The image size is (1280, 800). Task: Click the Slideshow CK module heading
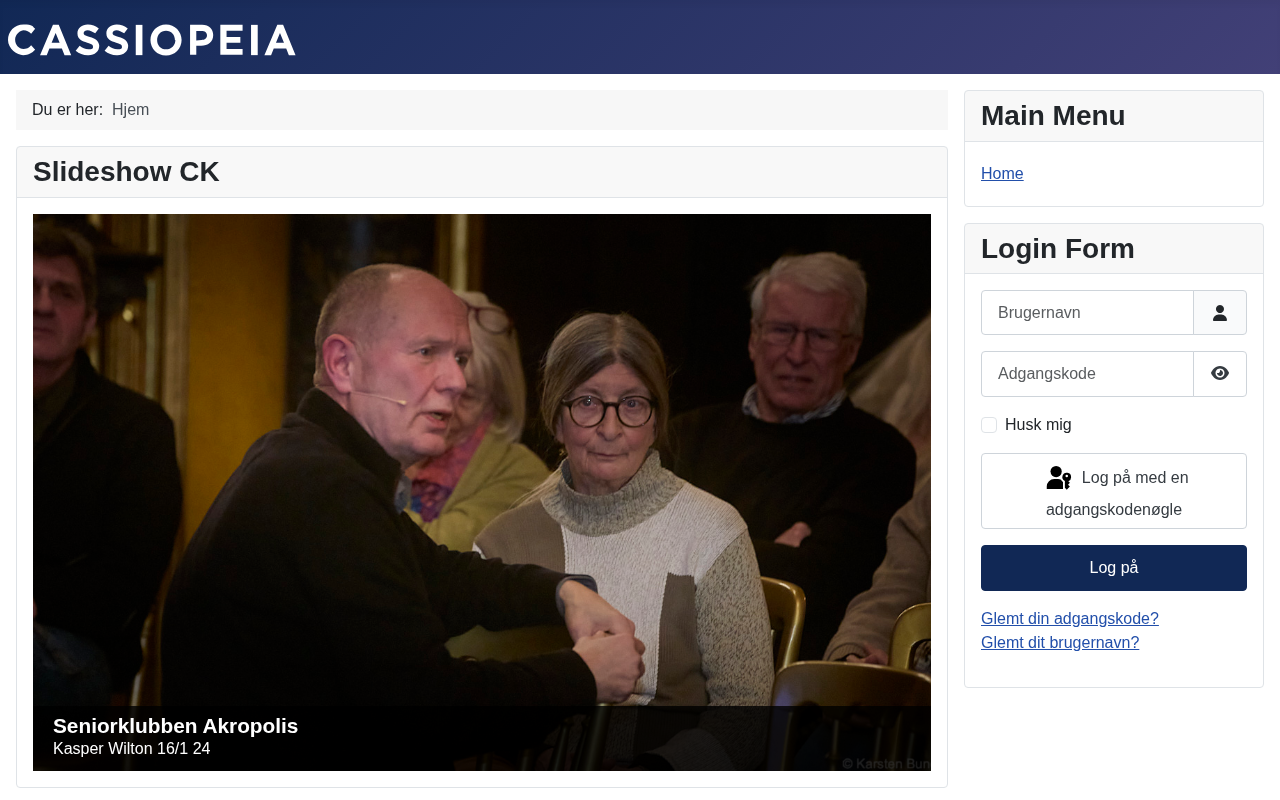point(126,172)
